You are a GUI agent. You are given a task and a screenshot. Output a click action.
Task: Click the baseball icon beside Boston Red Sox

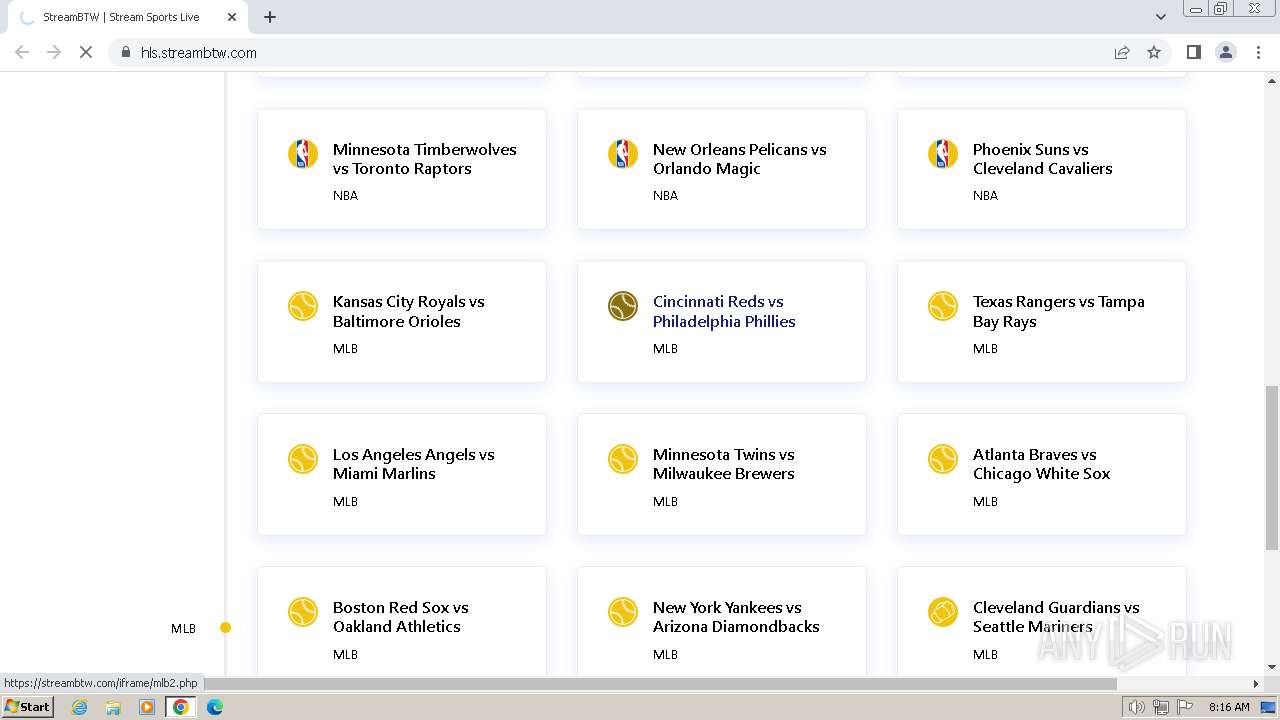tap(303, 612)
